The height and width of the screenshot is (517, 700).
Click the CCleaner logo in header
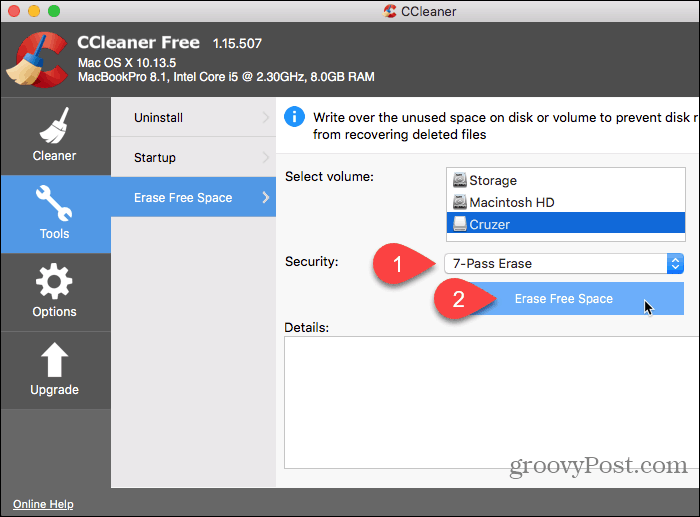37,59
